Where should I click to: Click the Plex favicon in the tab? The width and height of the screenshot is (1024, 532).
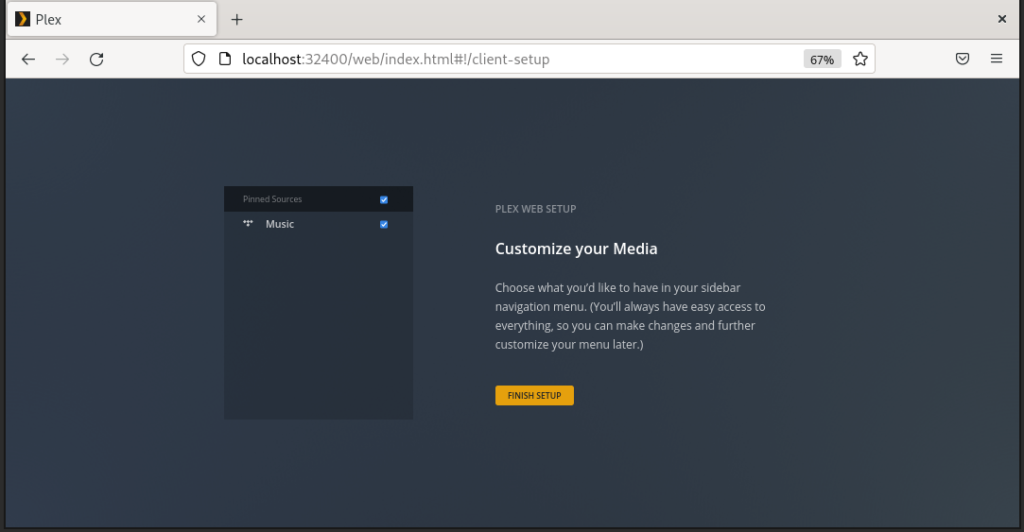[x=23, y=19]
